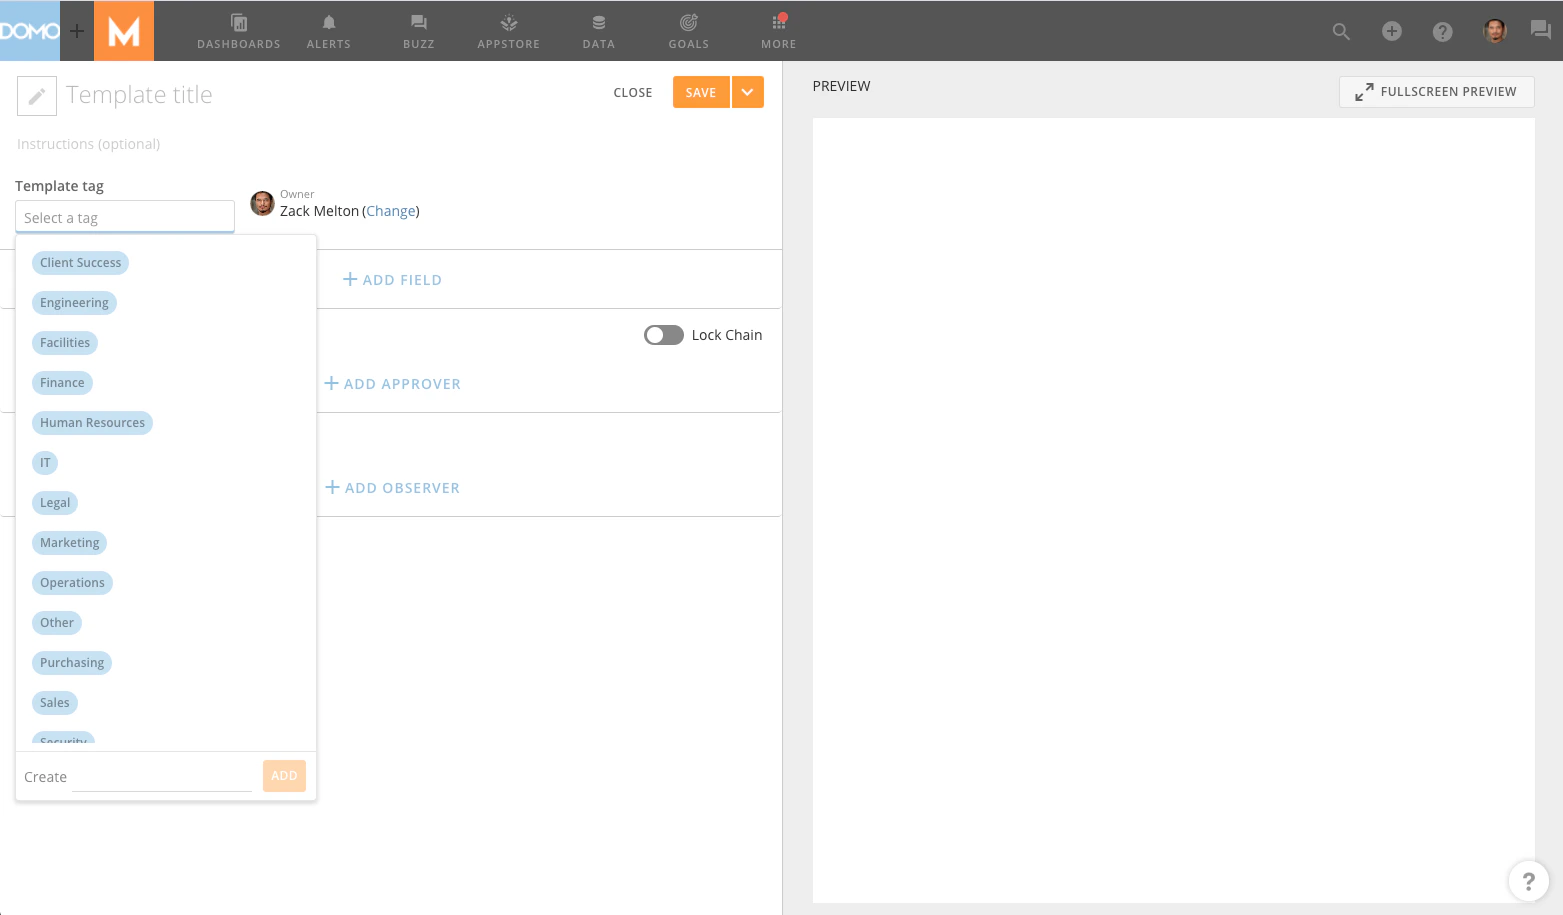Expand the Save options dropdown arrow
Viewport: 1563px width, 915px height.
pos(748,92)
